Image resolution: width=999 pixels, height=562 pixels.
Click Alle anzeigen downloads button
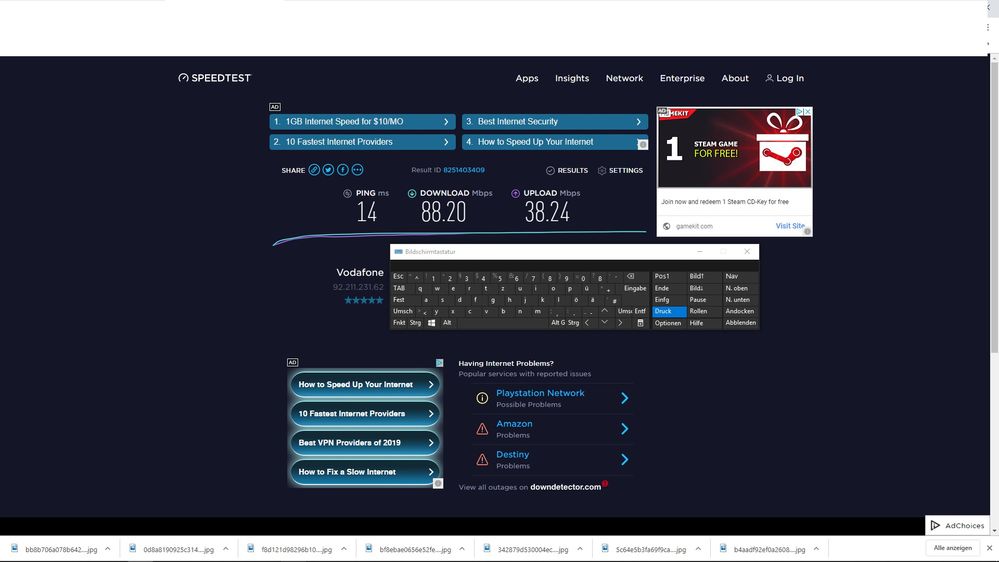[x=952, y=548]
